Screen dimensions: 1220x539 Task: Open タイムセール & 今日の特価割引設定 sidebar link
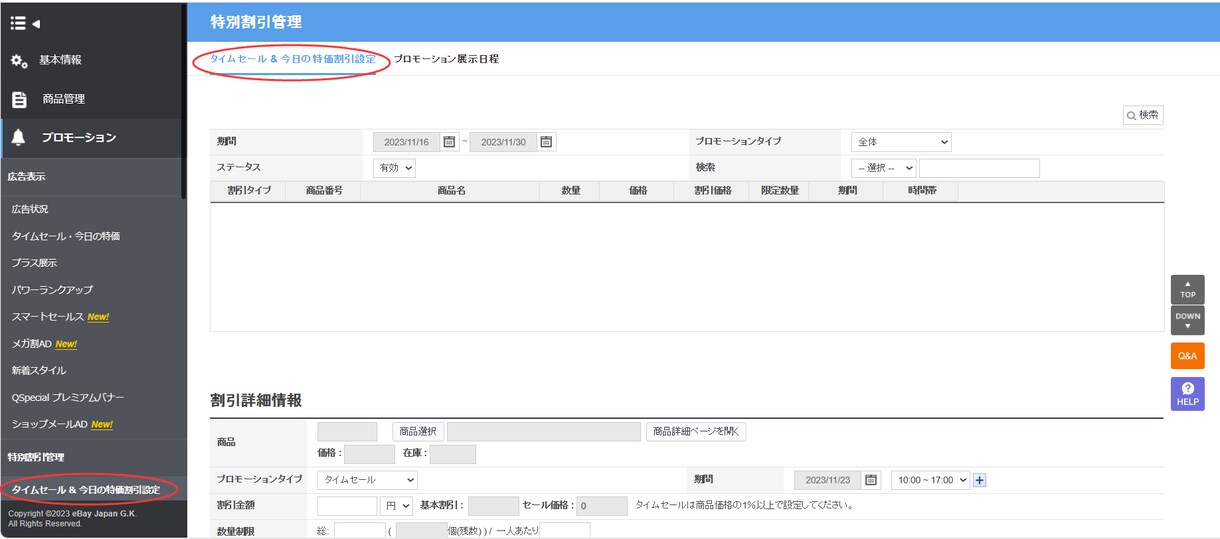[x=85, y=490]
